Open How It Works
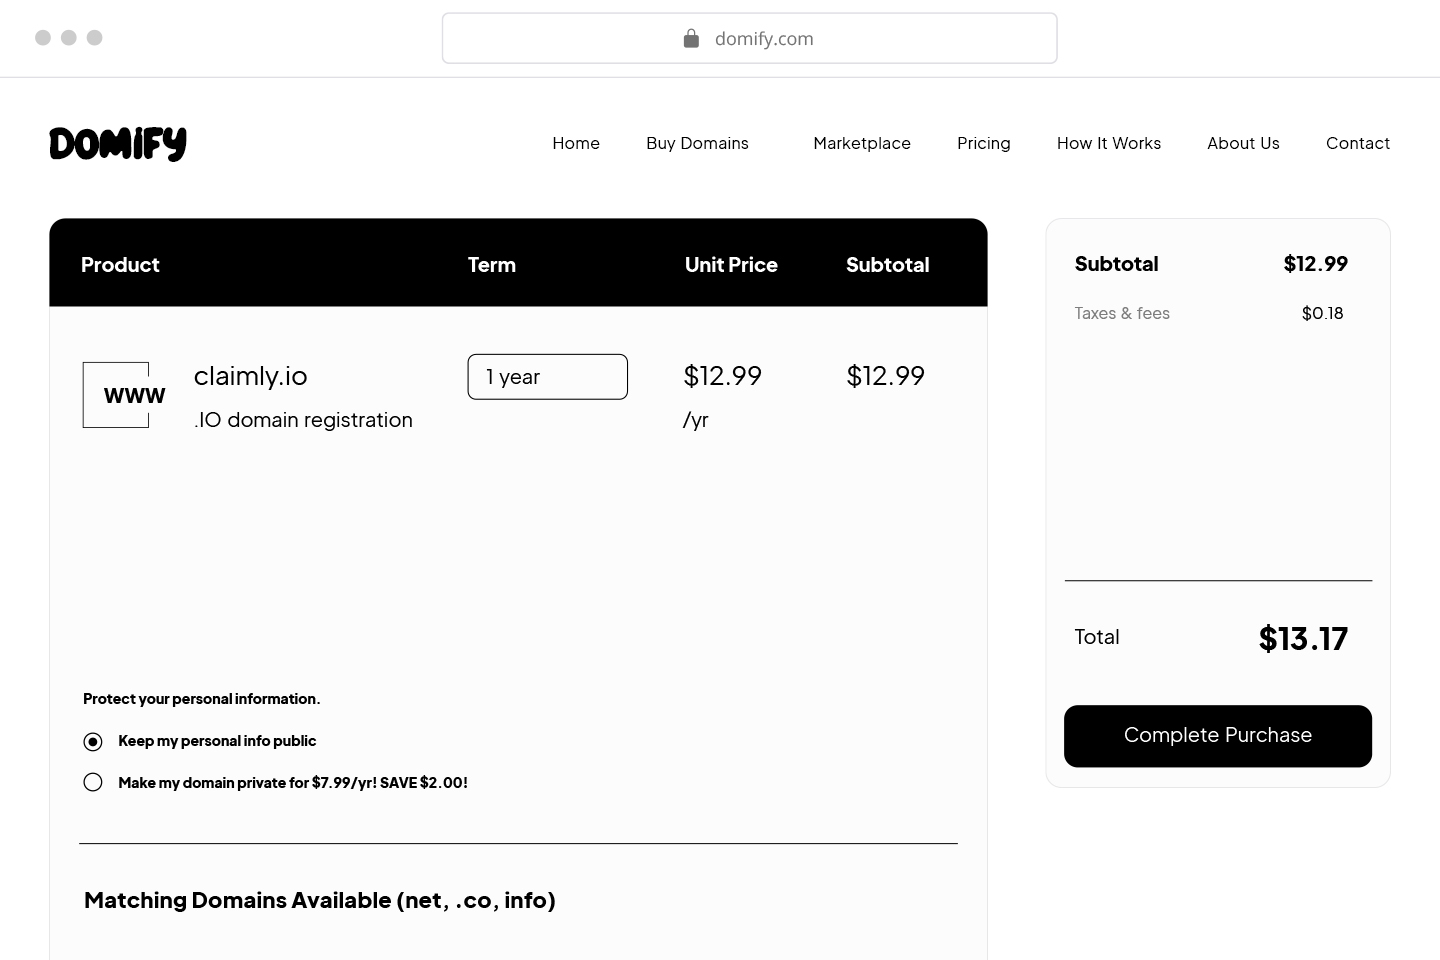 [x=1109, y=143]
